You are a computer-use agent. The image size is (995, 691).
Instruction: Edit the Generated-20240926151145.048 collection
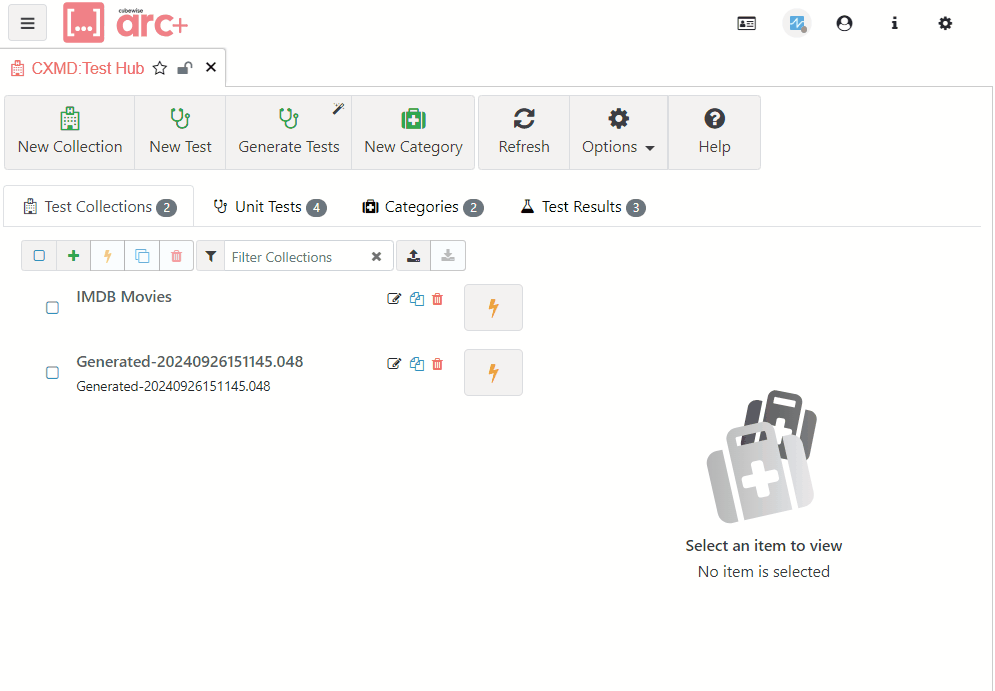(x=394, y=364)
